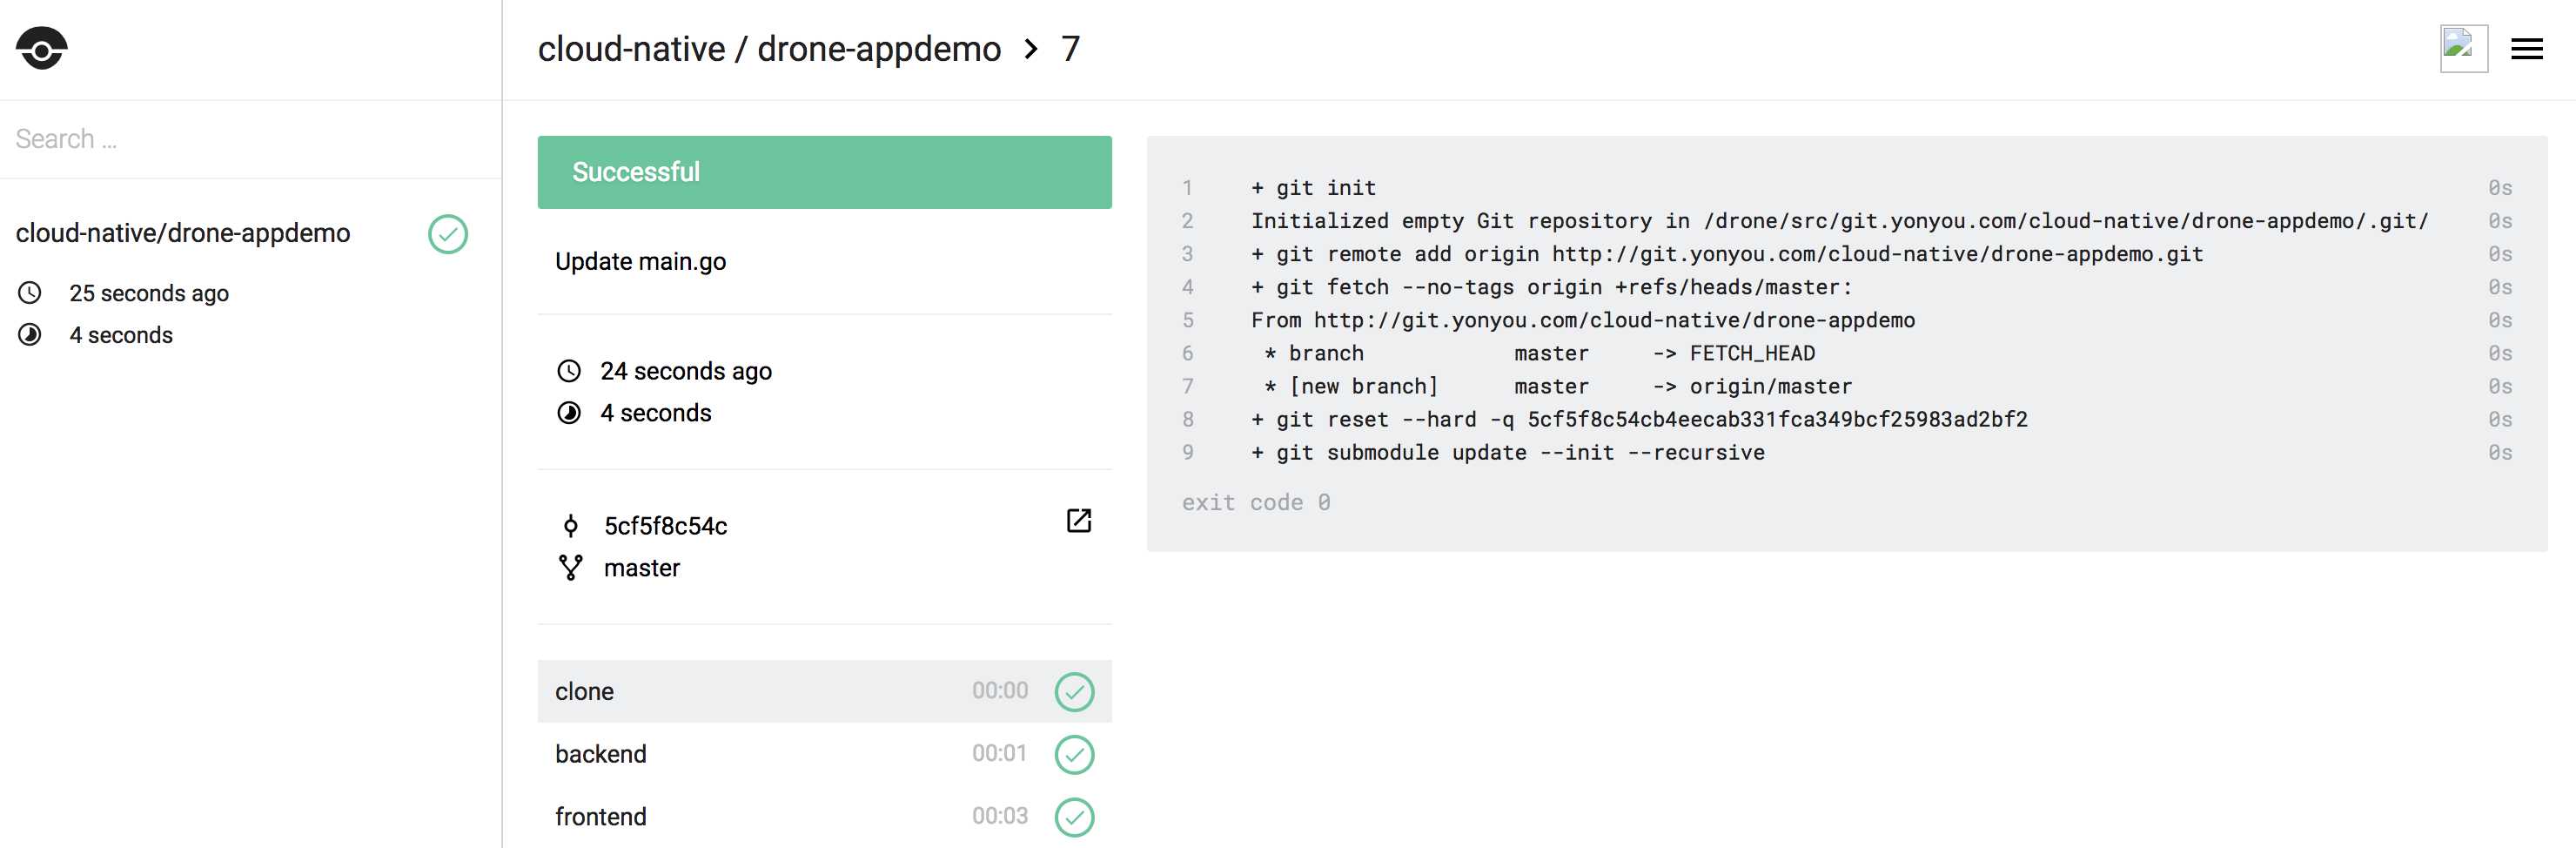The width and height of the screenshot is (2576, 848).
Task: Click clock icon next to 25 seconds ago
Action: point(30,293)
